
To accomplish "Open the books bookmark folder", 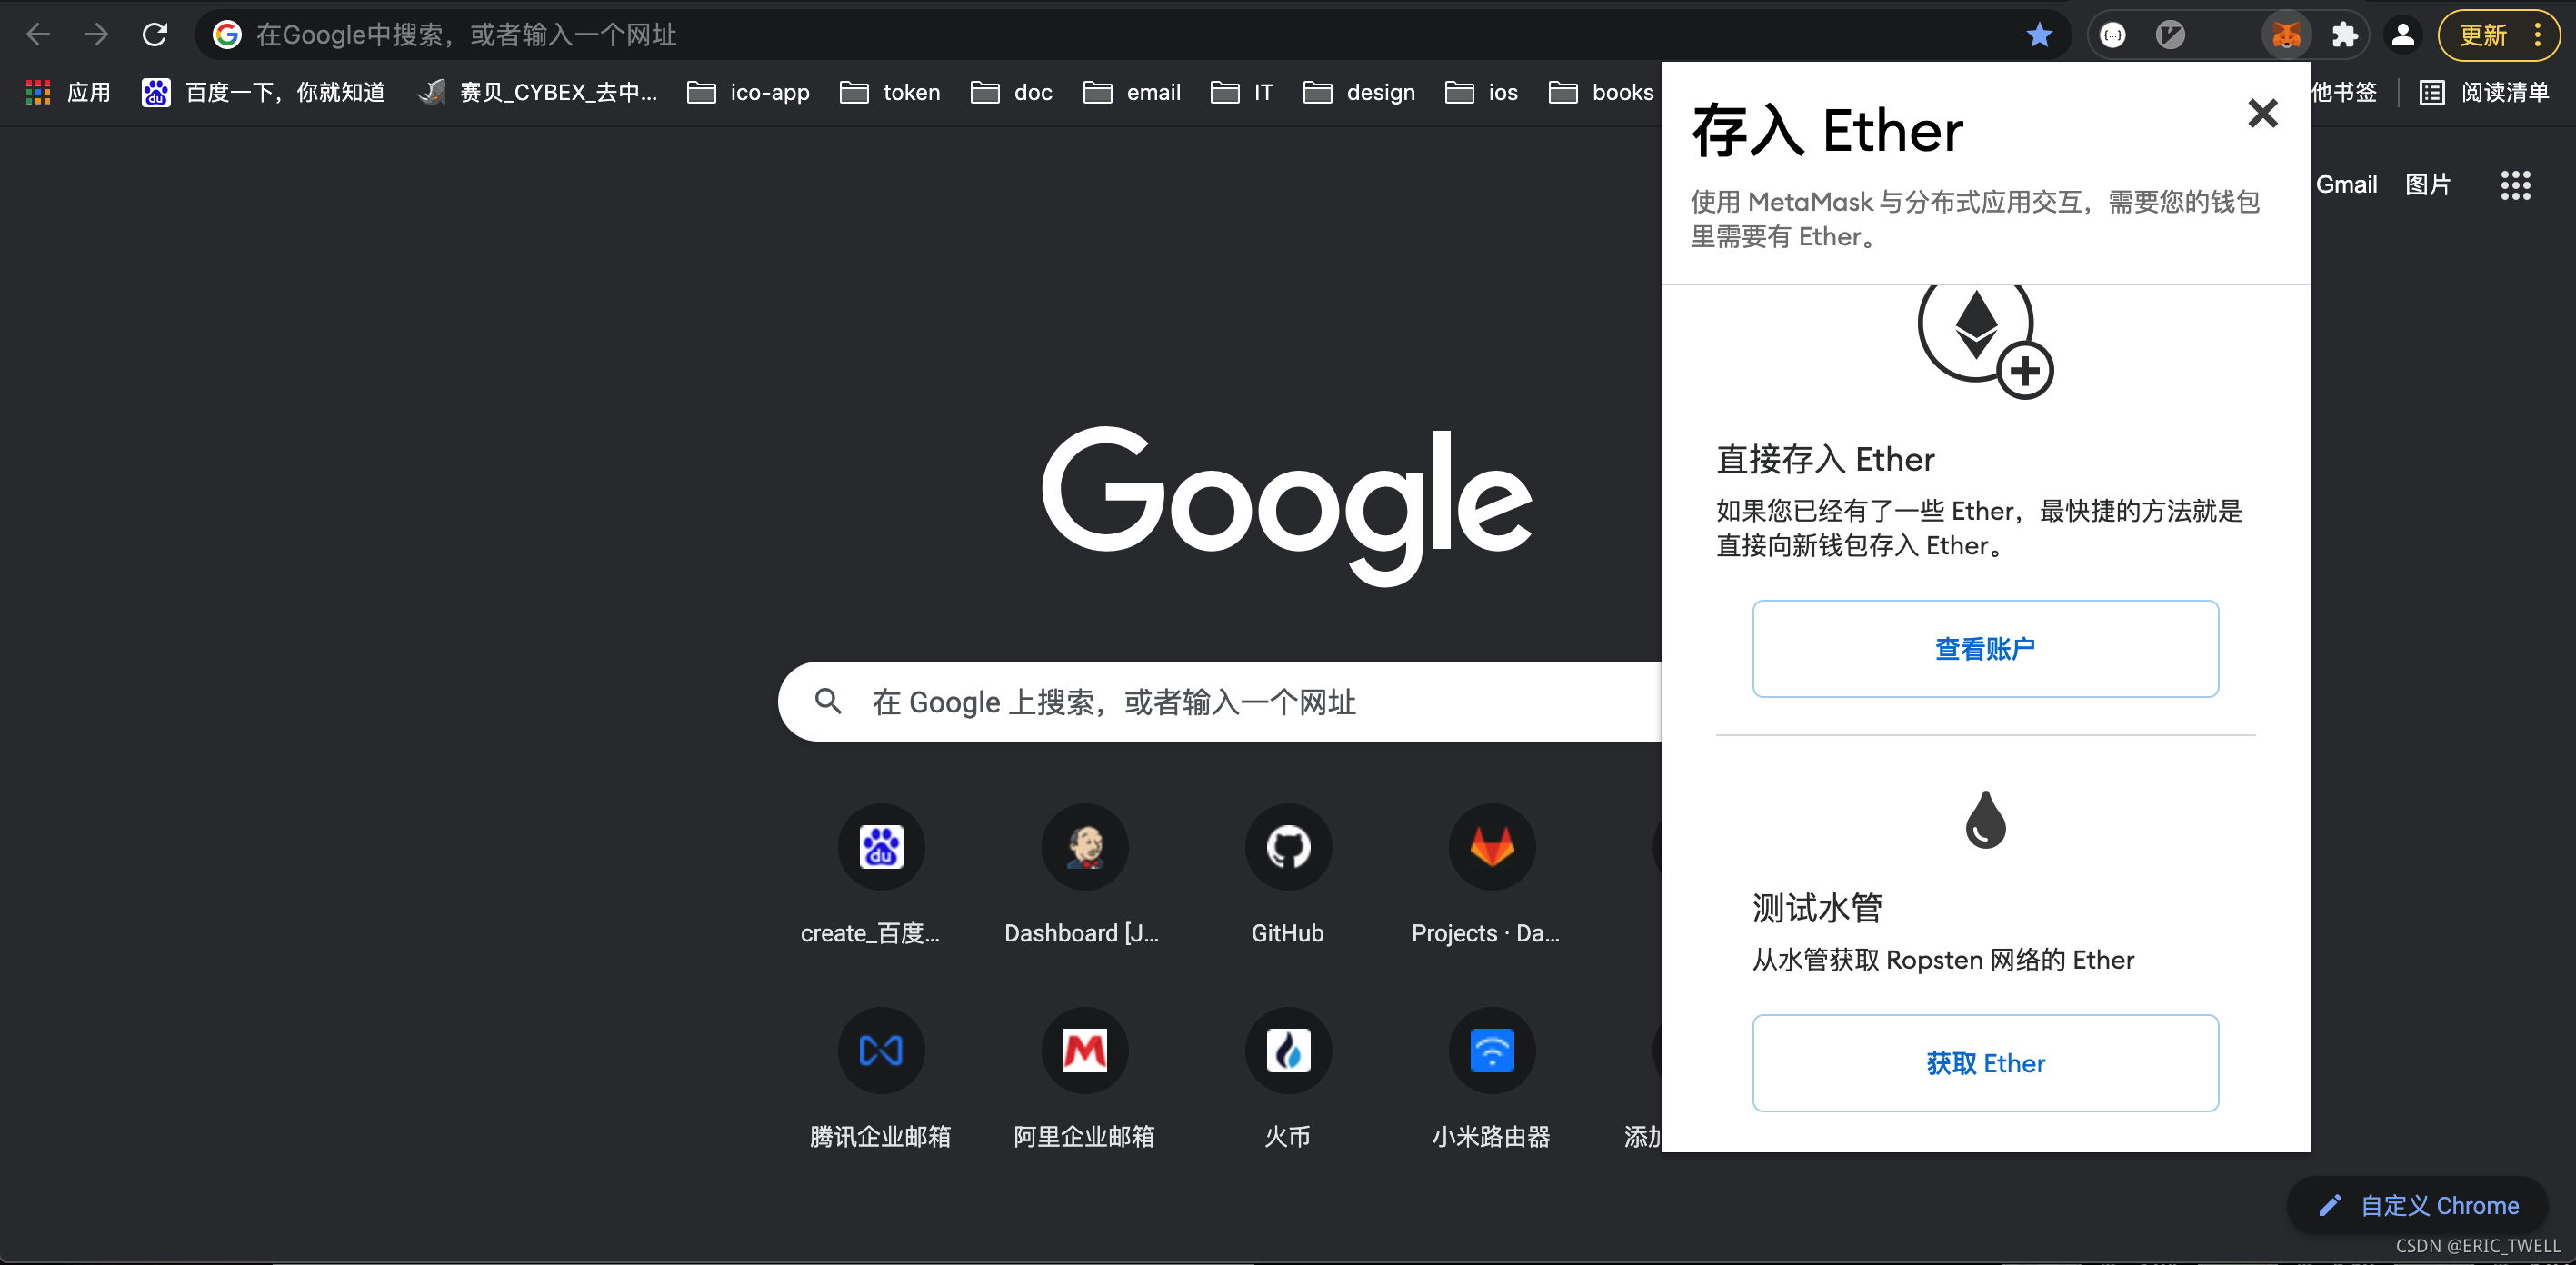I will [1600, 92].
